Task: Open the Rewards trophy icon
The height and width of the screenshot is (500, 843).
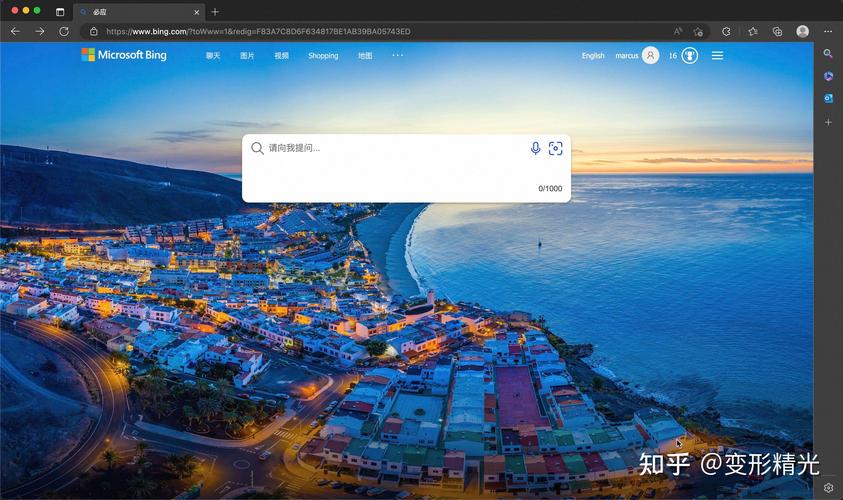Action: tap(690, 55)
